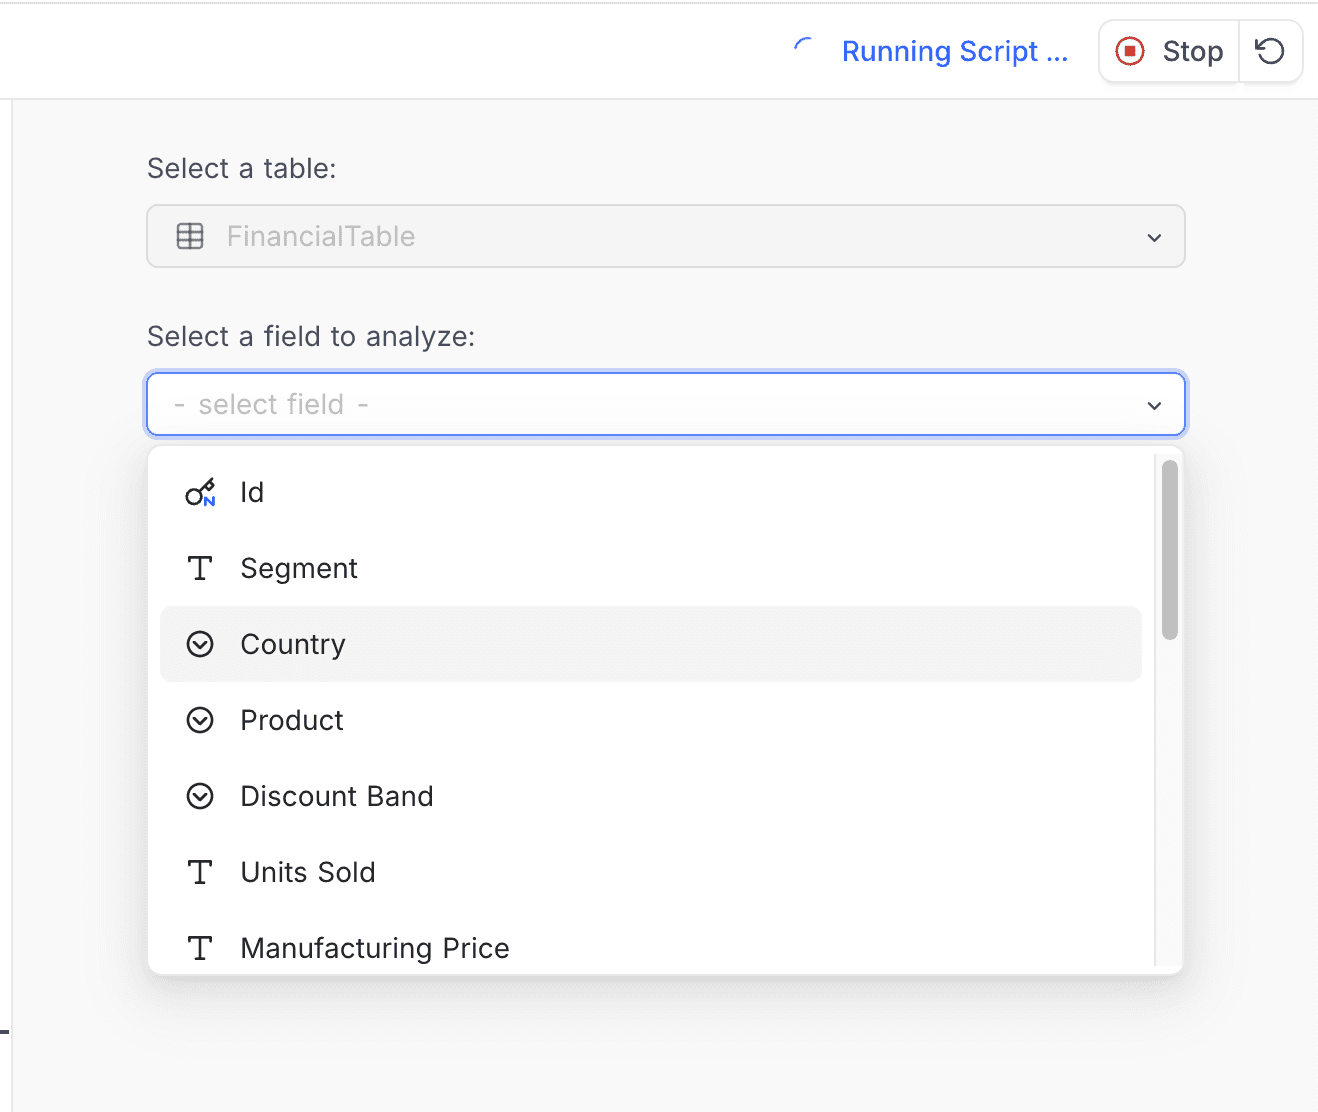Click the primary key icon next to Id
1318x1112 pixels.
(200, 492)
